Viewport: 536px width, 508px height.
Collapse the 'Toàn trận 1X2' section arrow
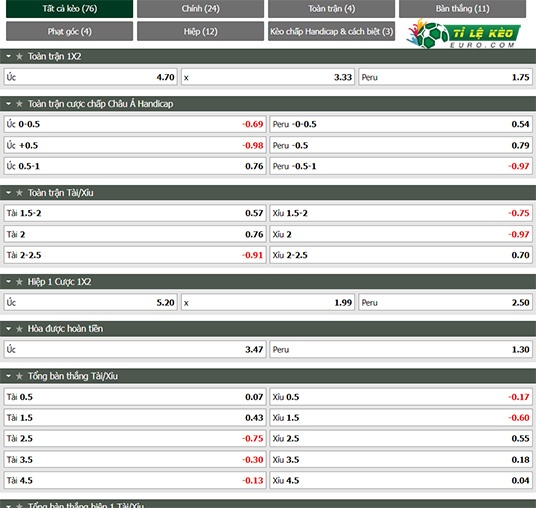click(9, 56)
